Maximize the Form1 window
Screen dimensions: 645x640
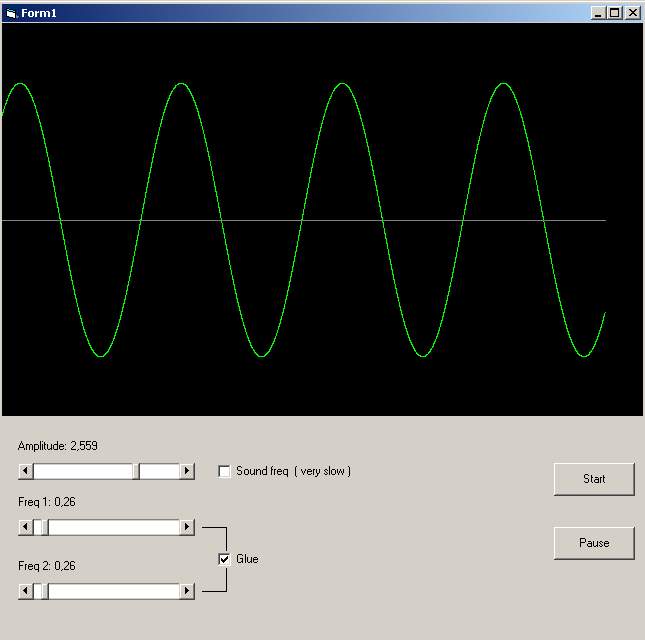614,12
